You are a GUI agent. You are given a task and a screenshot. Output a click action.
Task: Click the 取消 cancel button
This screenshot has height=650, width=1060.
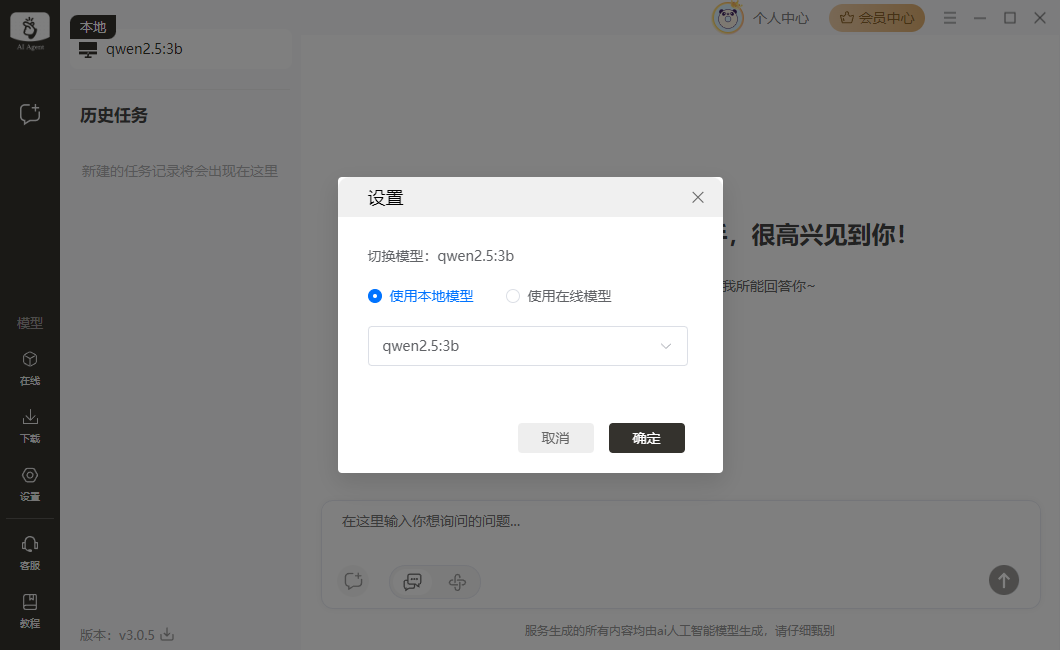click(555, 438)
